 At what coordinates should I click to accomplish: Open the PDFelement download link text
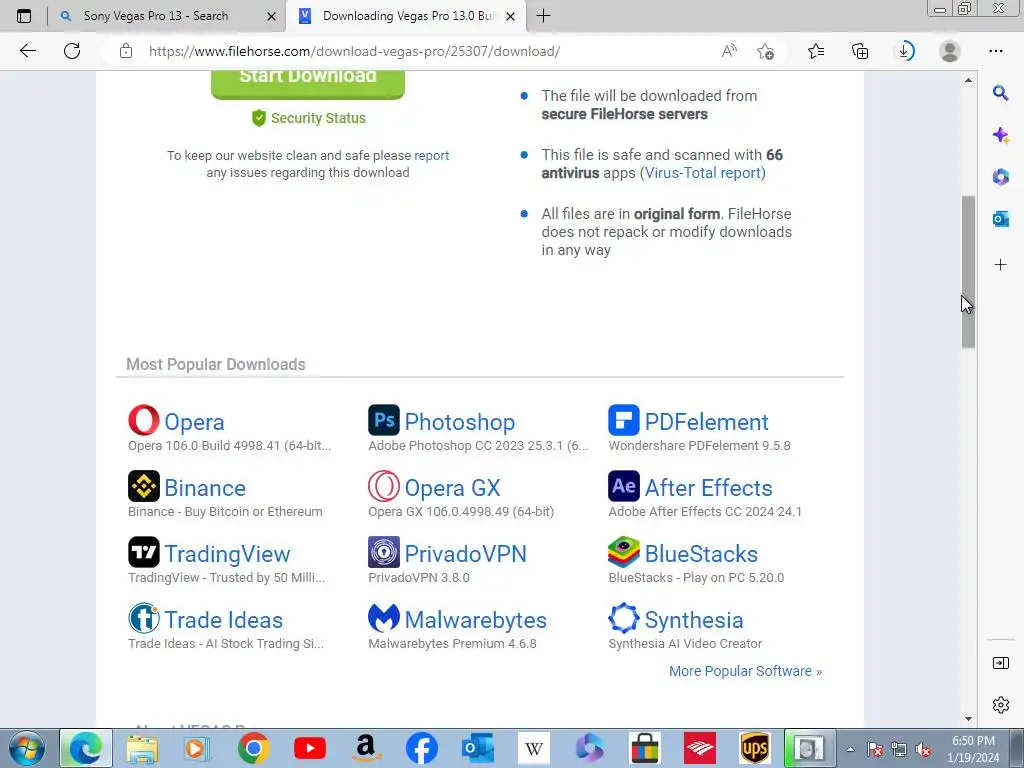point(706,422)
